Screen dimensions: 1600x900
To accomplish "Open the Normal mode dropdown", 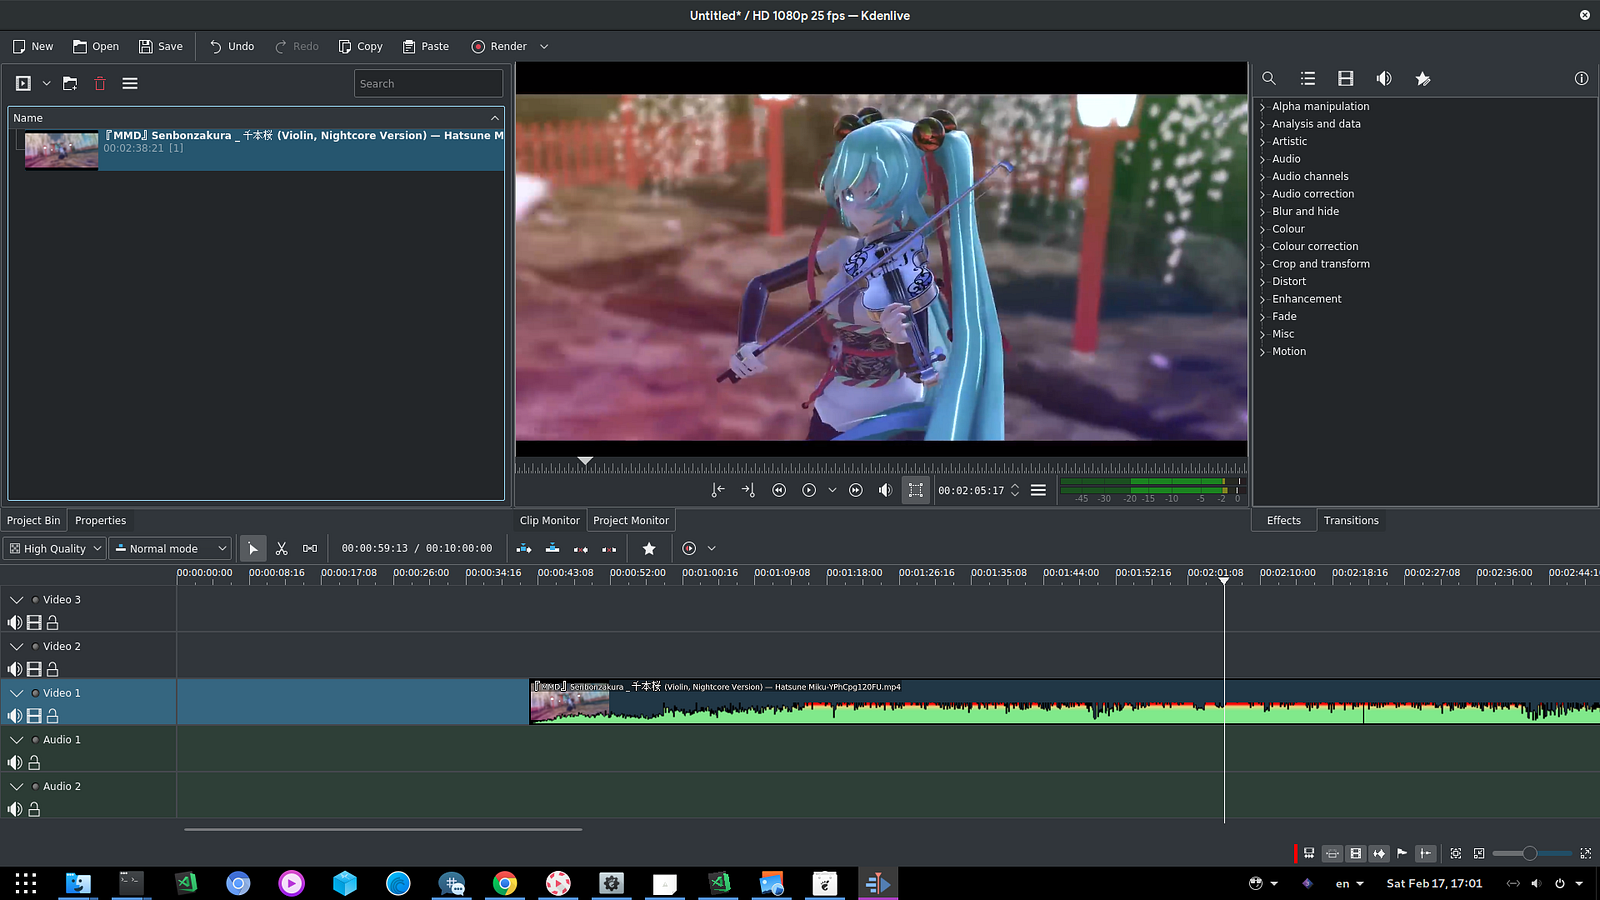I will (x=171, y=548).
